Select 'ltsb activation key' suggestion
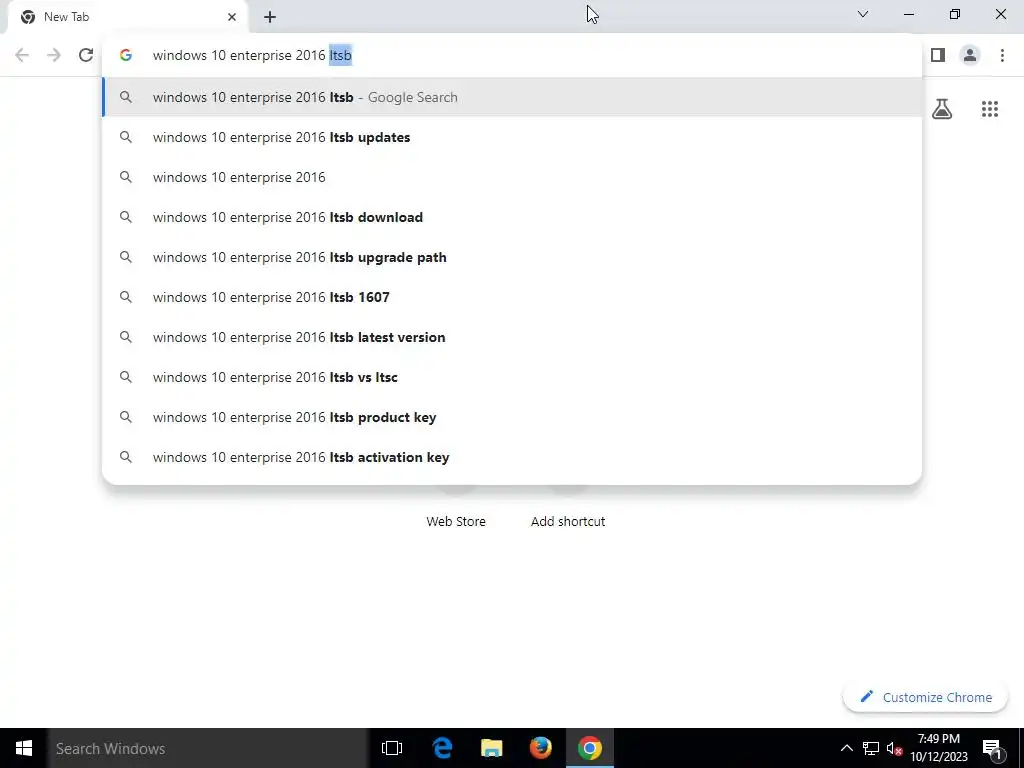 [x=512, y=457]
